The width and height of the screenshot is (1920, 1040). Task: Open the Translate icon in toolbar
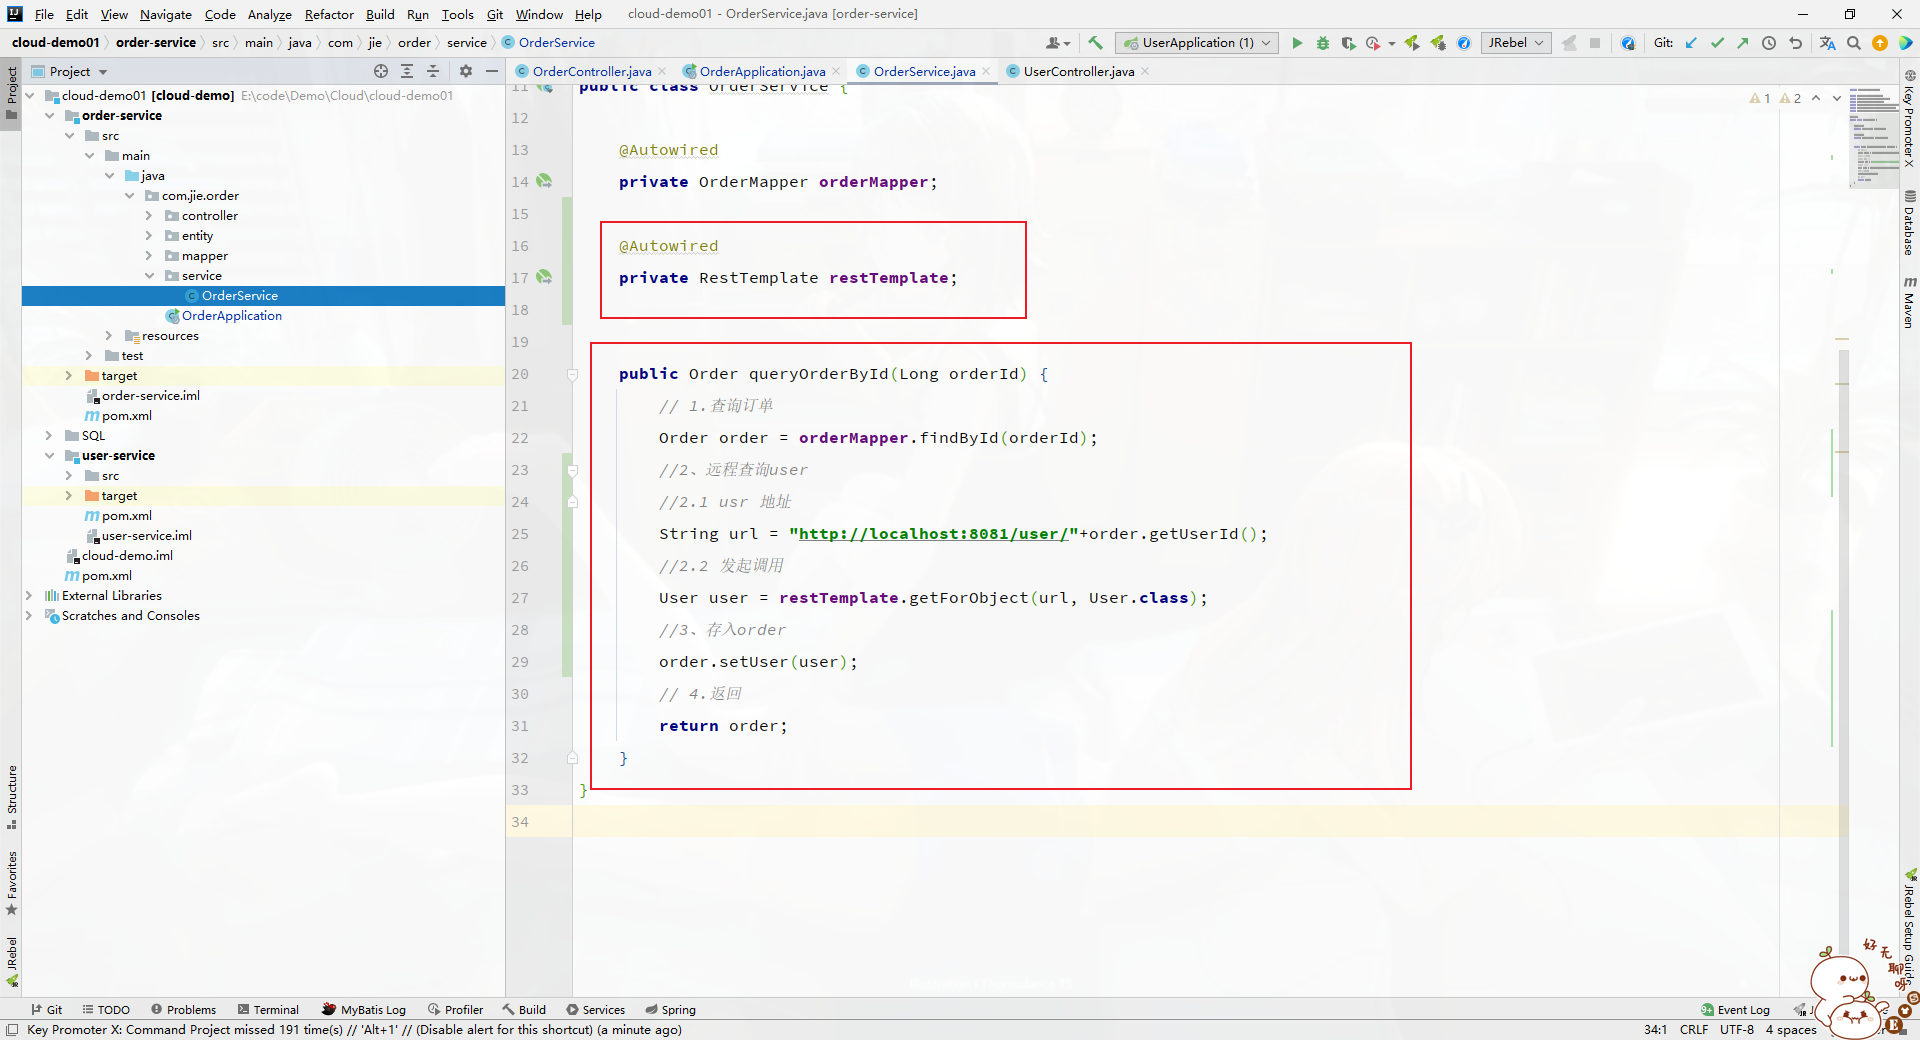[1828, 43]
